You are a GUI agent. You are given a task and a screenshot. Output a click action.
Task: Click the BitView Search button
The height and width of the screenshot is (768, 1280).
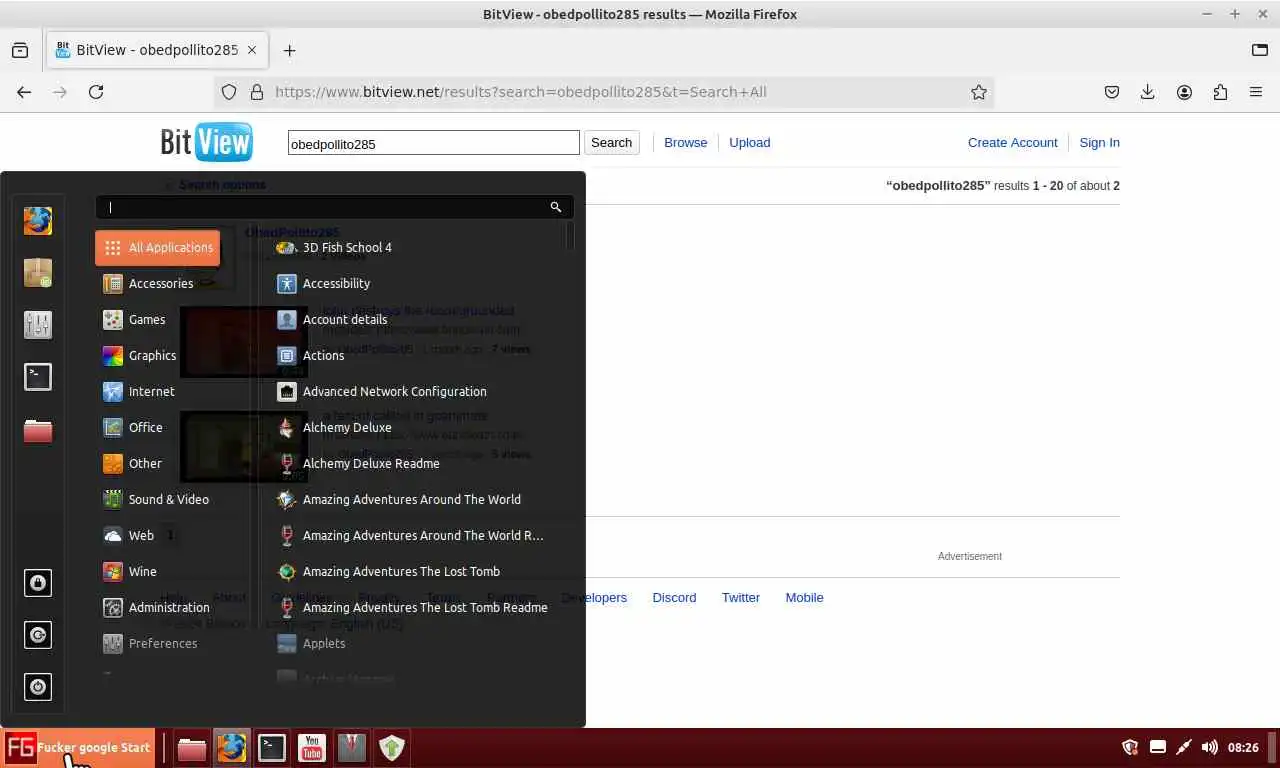[x=611, y=143]
